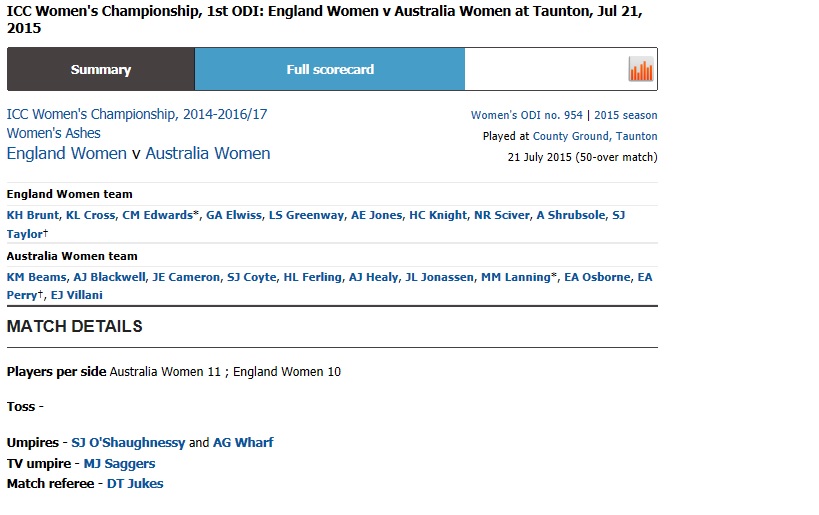Open ICC Women's Championship, 2014-2016/17 link
The height and width of the screenshot is (515, 819).
point(137,115)
